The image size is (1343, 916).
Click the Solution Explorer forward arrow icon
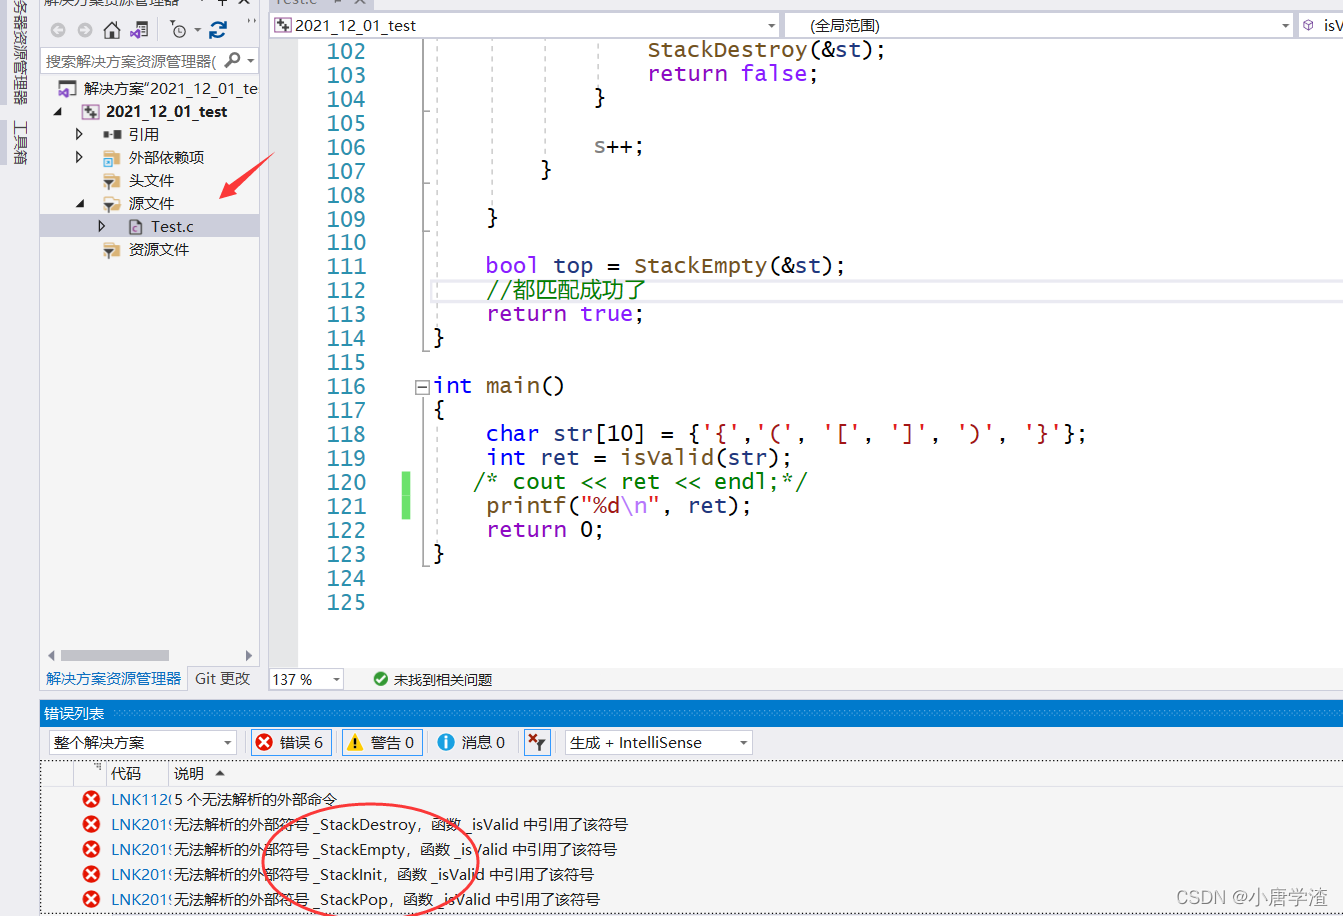pyautogui.click(x=84, y=30)
